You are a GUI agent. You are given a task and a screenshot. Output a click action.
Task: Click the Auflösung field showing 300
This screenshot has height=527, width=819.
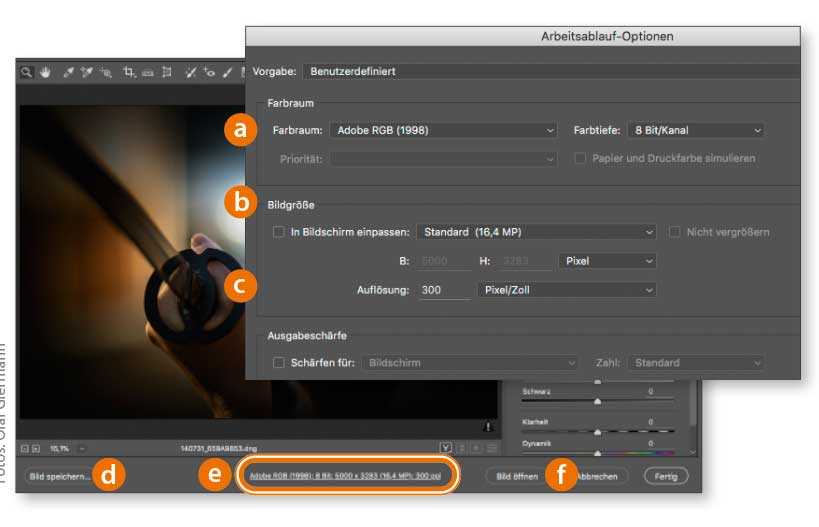442,290
